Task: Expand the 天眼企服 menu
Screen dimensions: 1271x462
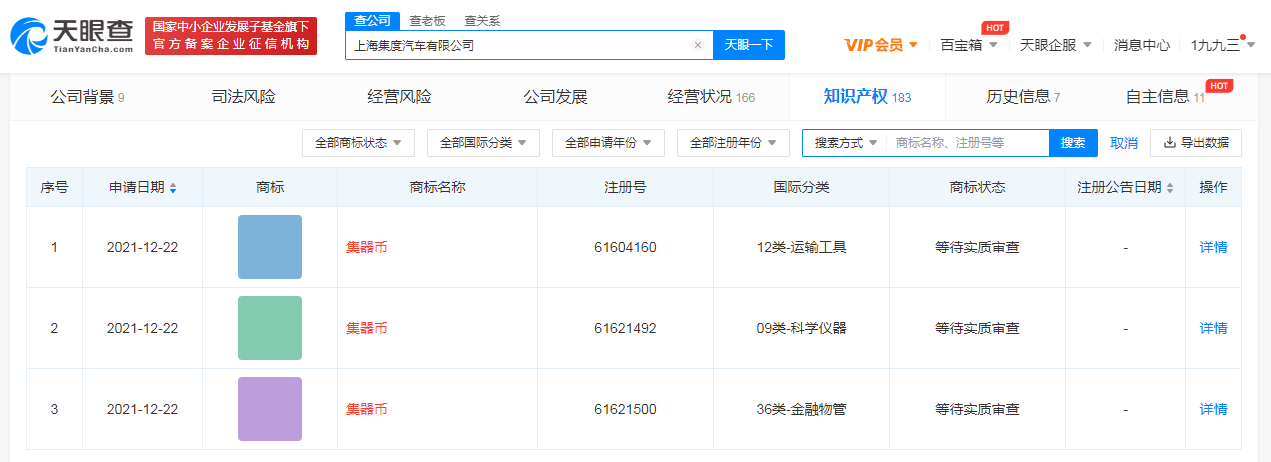Action: tap(1056, 45)
